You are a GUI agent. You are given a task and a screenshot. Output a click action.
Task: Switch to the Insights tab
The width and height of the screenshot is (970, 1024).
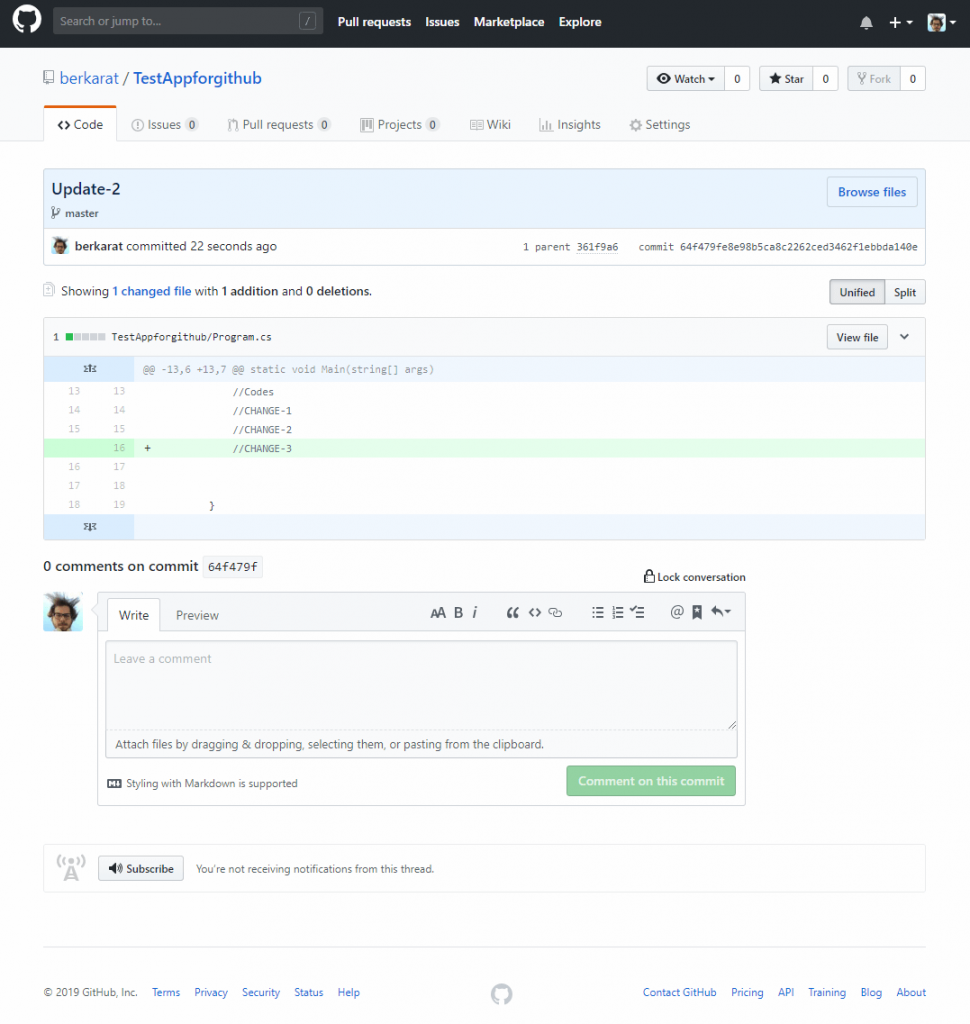570,125
